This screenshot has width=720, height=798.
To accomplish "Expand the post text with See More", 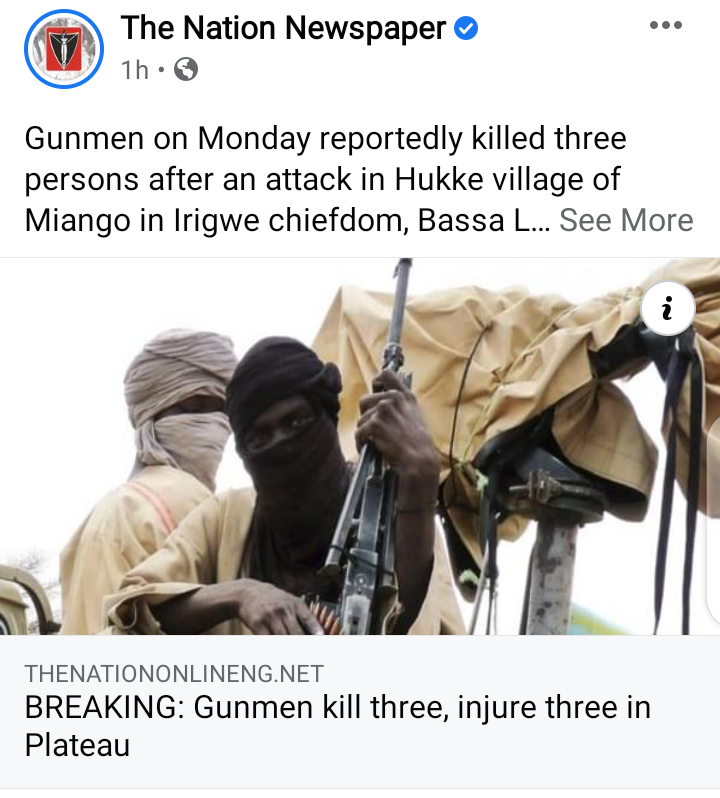I will pos(626,220).
